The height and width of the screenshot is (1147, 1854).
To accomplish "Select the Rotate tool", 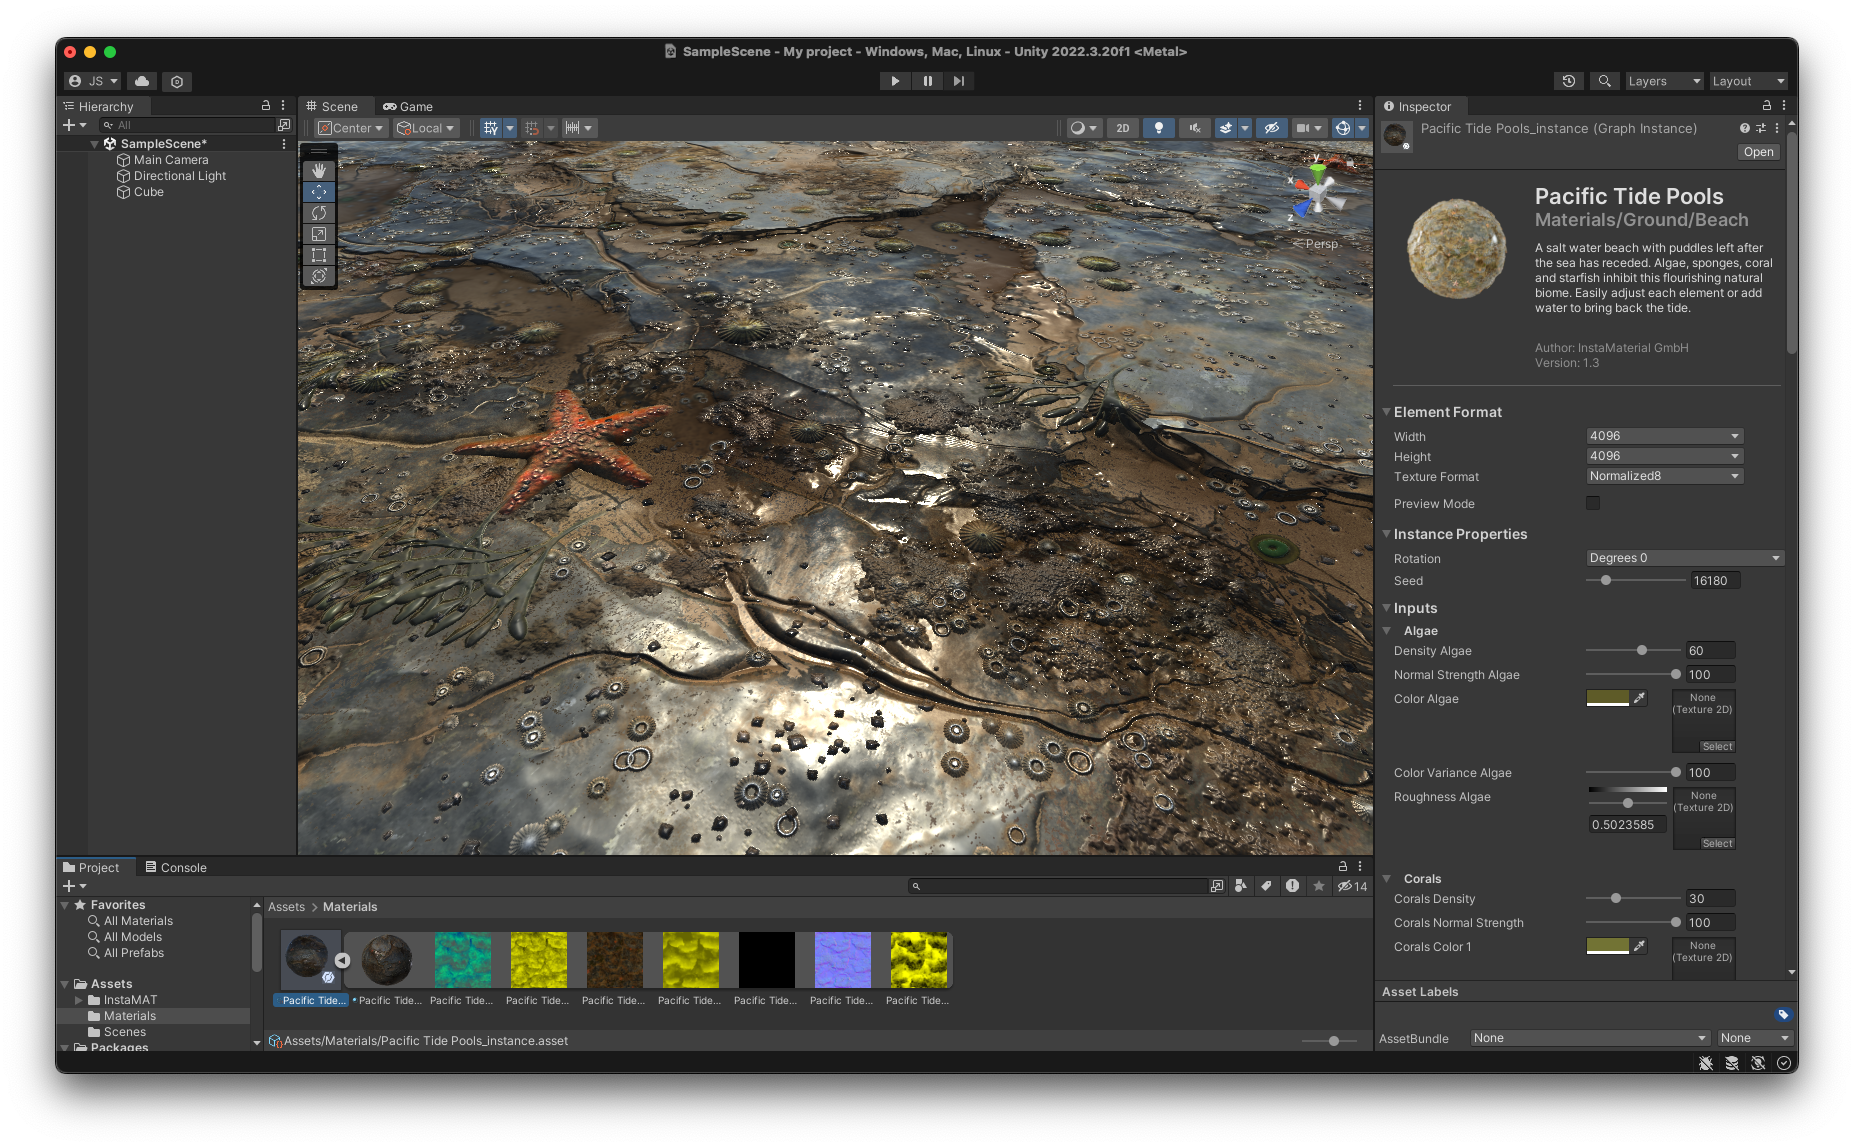I will coord(319,213).
